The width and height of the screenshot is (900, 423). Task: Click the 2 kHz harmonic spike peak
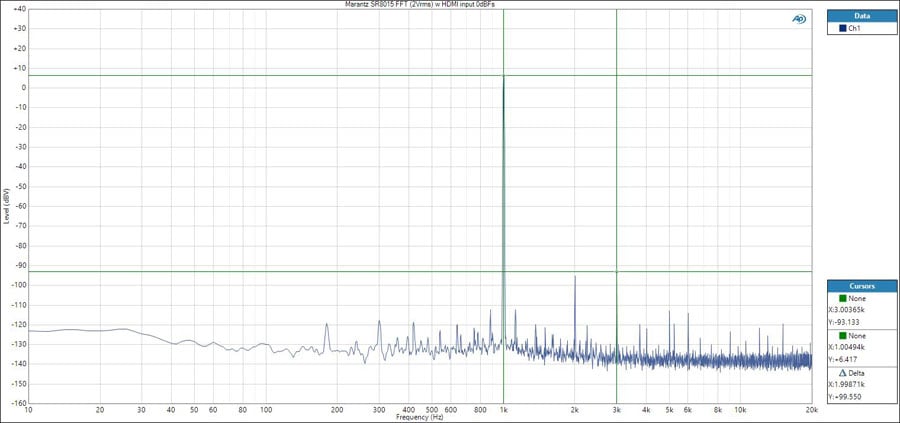tap(575, 277)
